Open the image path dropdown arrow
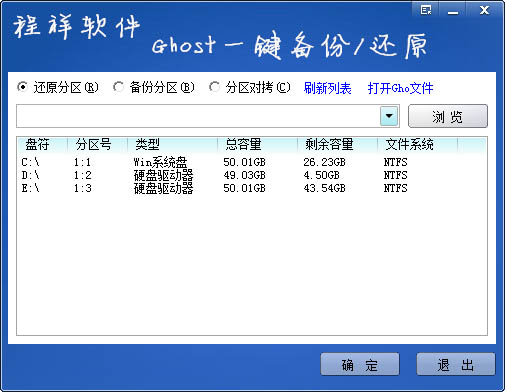 click(389, 116)
